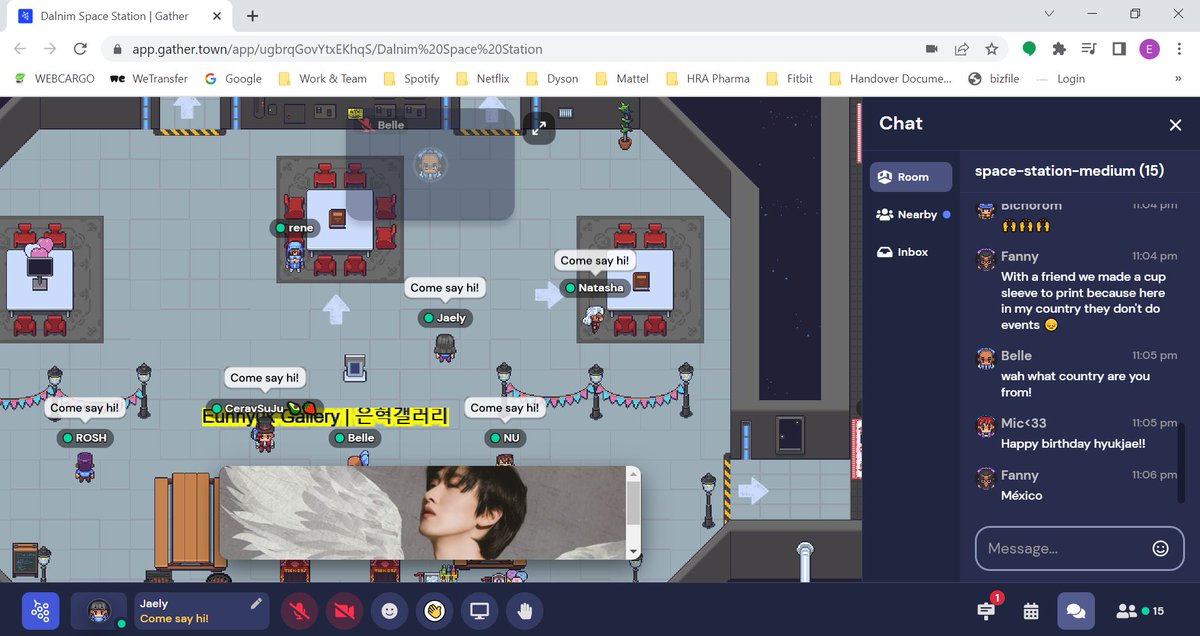Click the NU name label
The height and width of the screenshot is (636, 1200).
(505, 438)
